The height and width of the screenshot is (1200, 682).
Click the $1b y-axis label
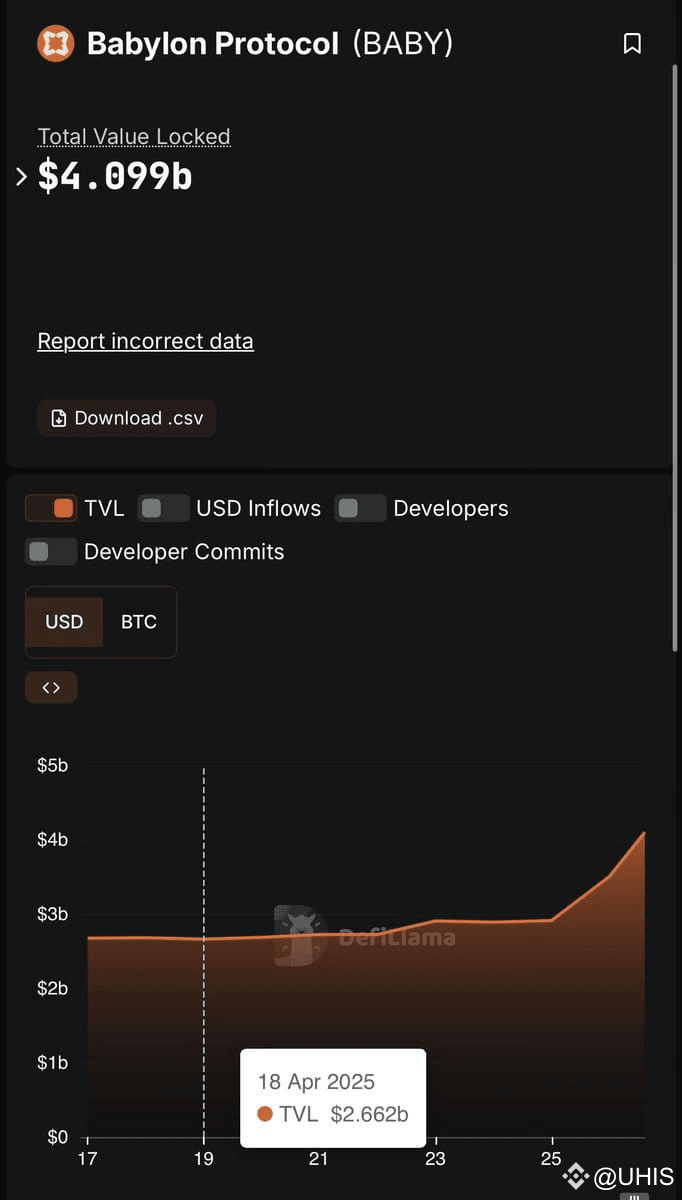point(52,1062)
